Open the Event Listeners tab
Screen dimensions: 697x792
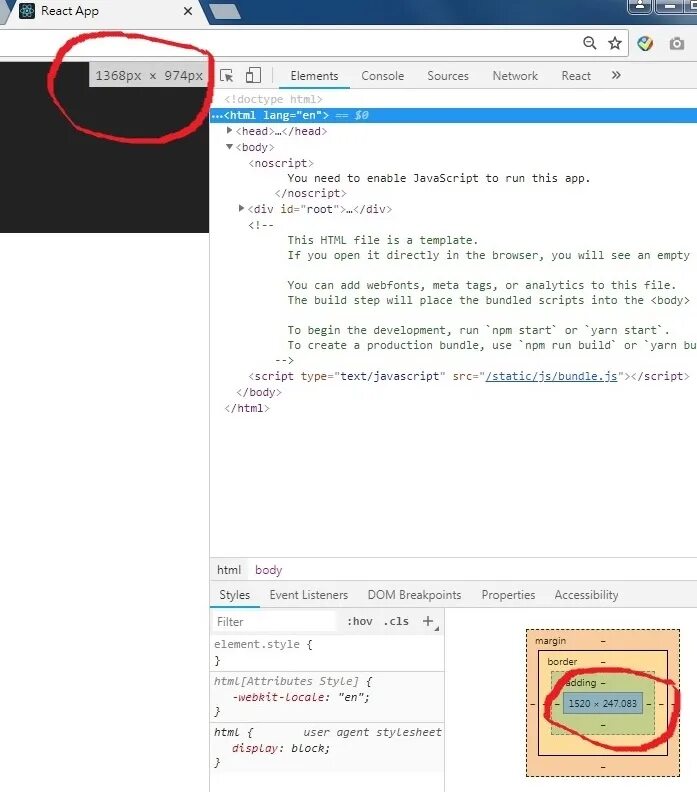(x=309, y=595)
